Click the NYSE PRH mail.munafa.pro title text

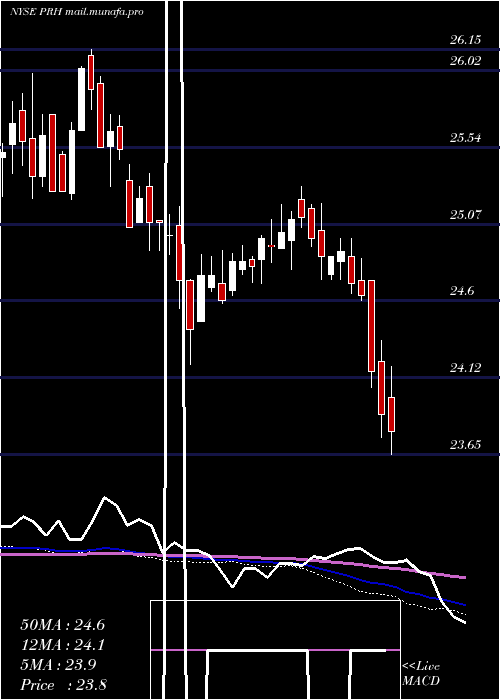coord(77,12)
